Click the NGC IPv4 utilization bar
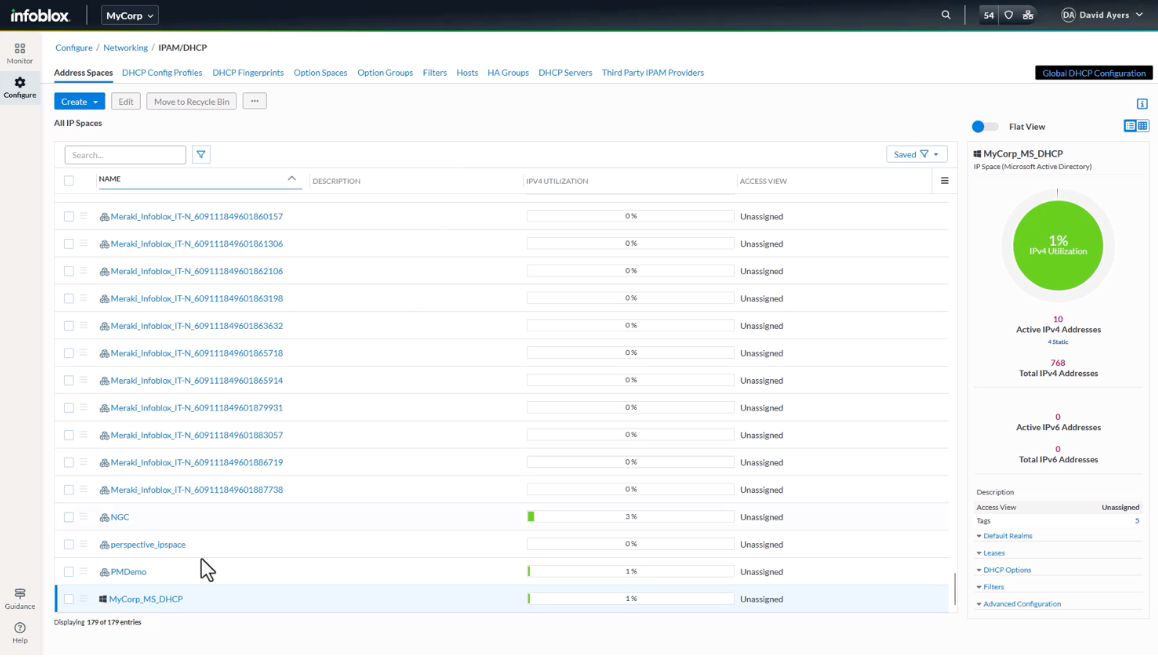The width and height of the screenshot is (1158, 657). (630, 516)
